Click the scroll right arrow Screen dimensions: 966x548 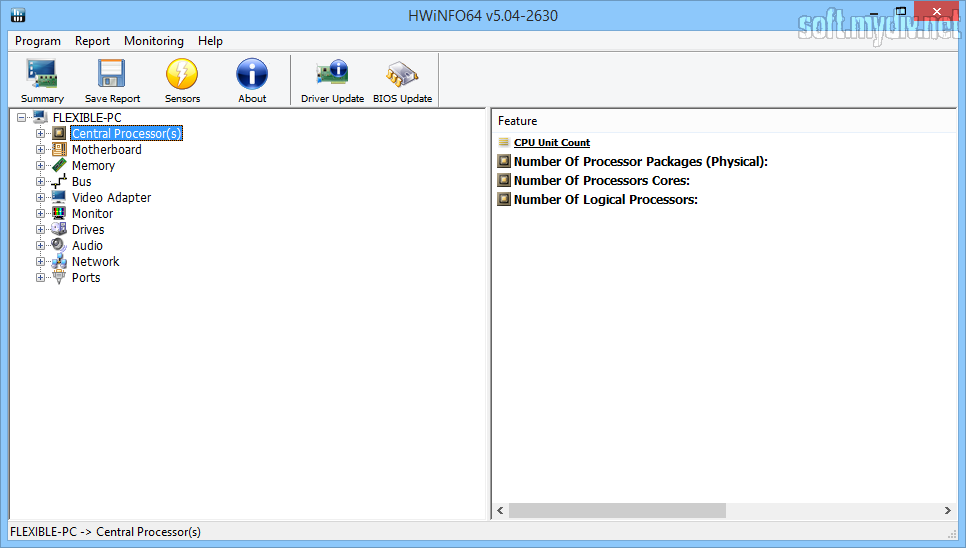click(x=948, y=510)
